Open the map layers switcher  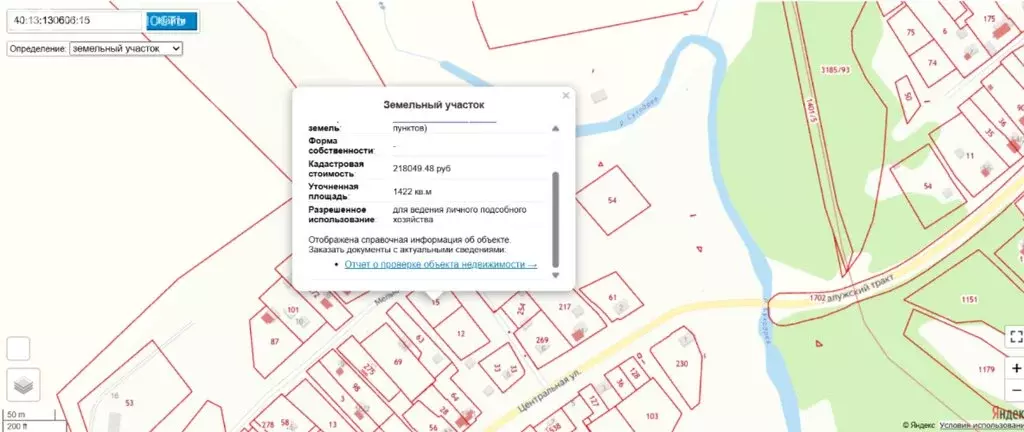point(20,383)
